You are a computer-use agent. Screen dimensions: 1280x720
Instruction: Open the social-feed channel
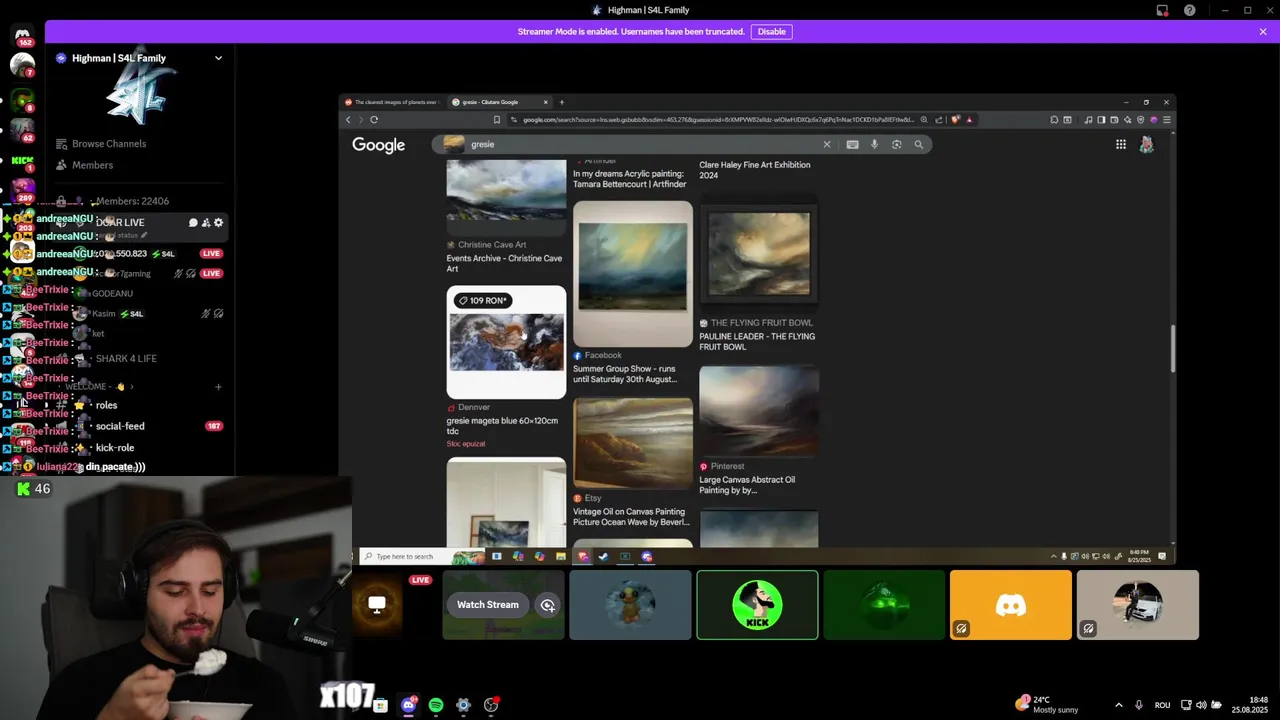click(120, 426)
